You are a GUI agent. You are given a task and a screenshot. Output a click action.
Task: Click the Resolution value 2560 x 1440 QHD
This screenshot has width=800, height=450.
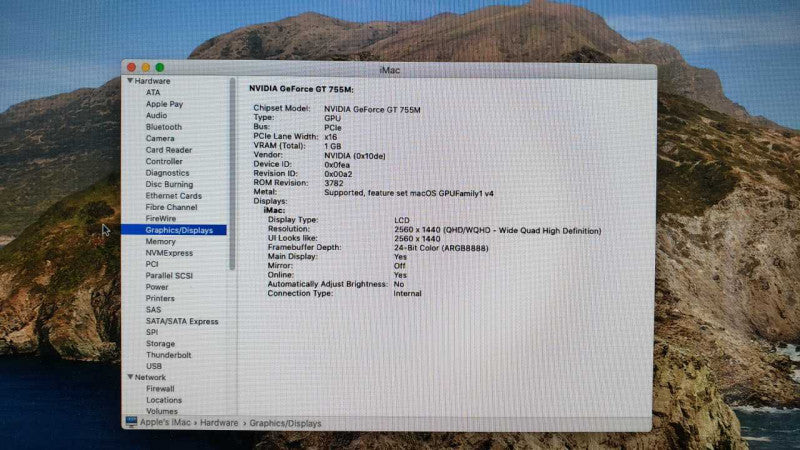click(x=497, y=231)
